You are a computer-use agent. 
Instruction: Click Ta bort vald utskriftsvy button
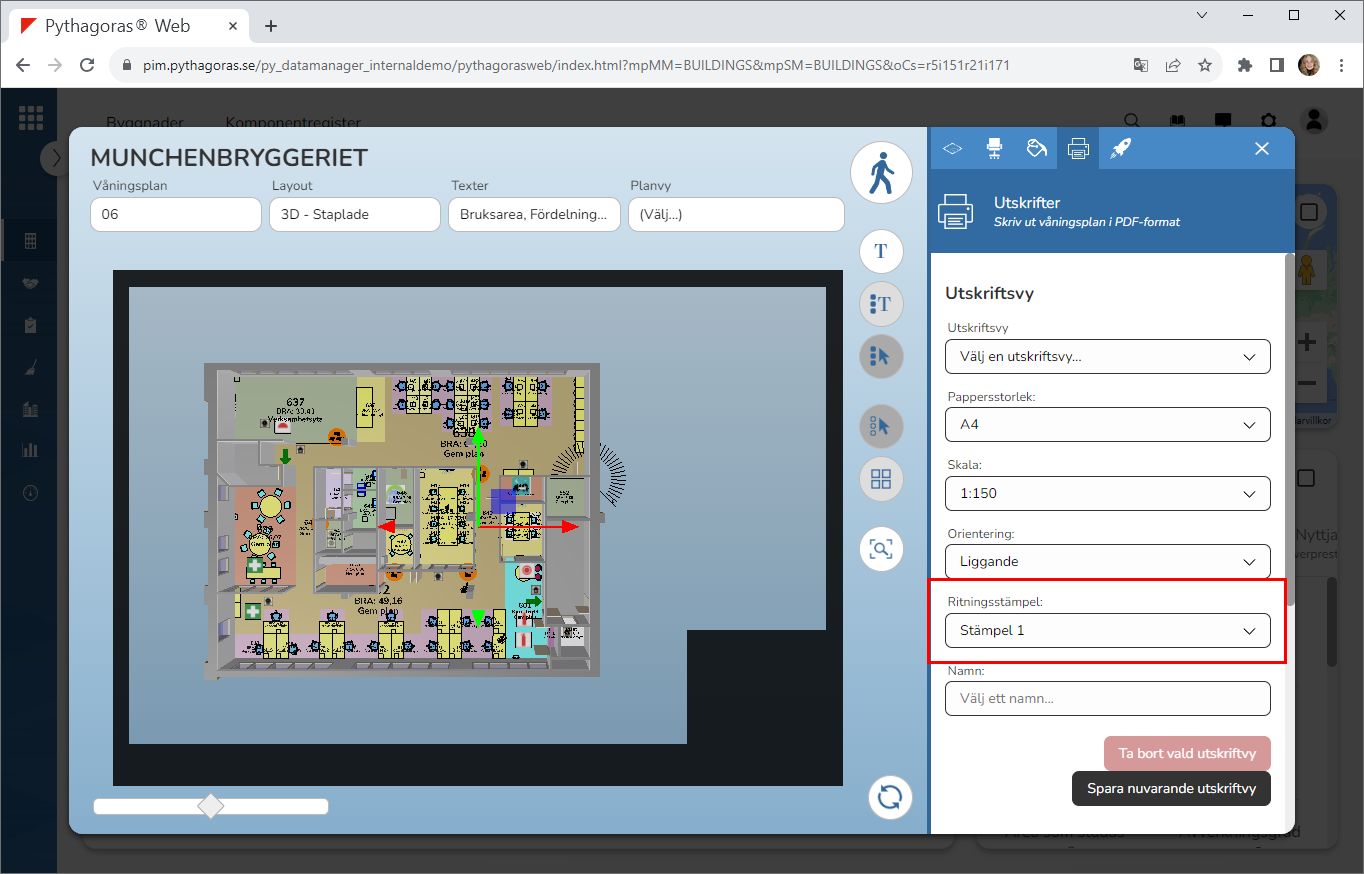(1186, 754)
